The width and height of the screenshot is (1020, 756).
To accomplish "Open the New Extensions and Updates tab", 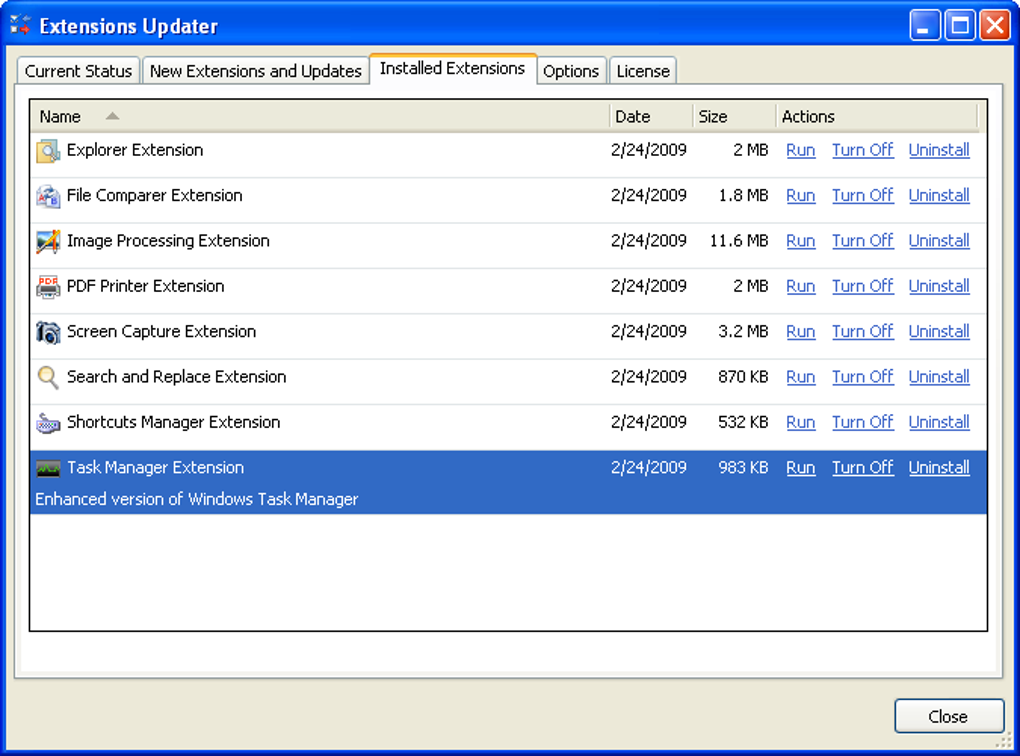I will click(x=256, y=70).
